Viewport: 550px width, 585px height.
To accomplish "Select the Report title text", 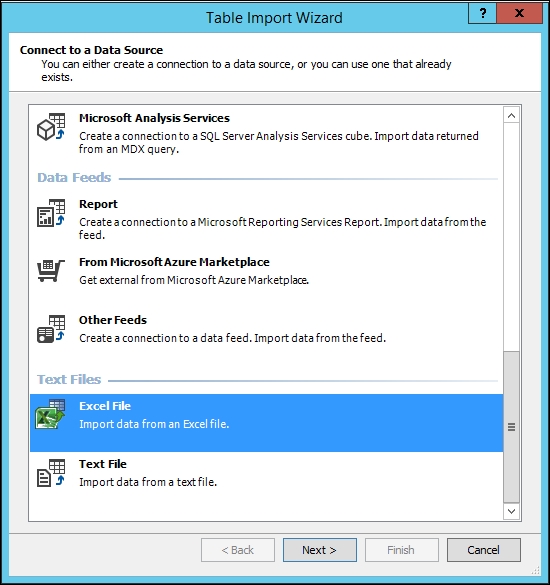I will coord(98,204).
